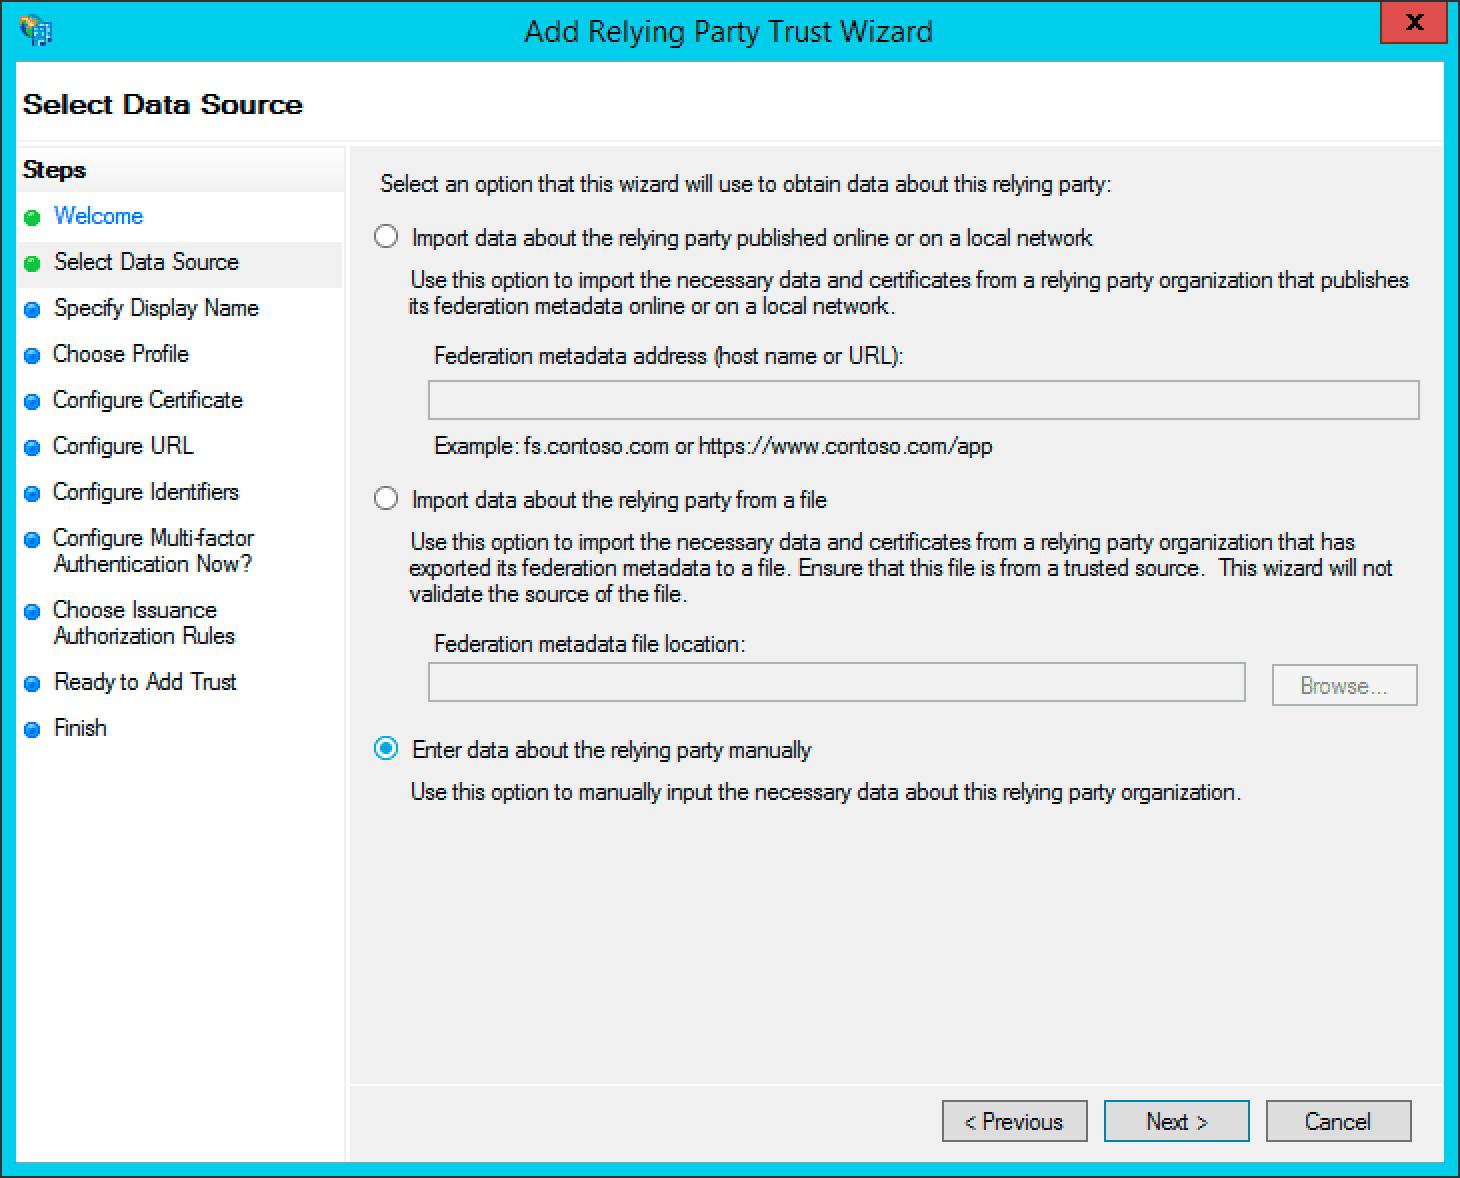Click the blue bullet beside Configure Certificate
Screen dimensions: 1460x1178
coord(32,401)
